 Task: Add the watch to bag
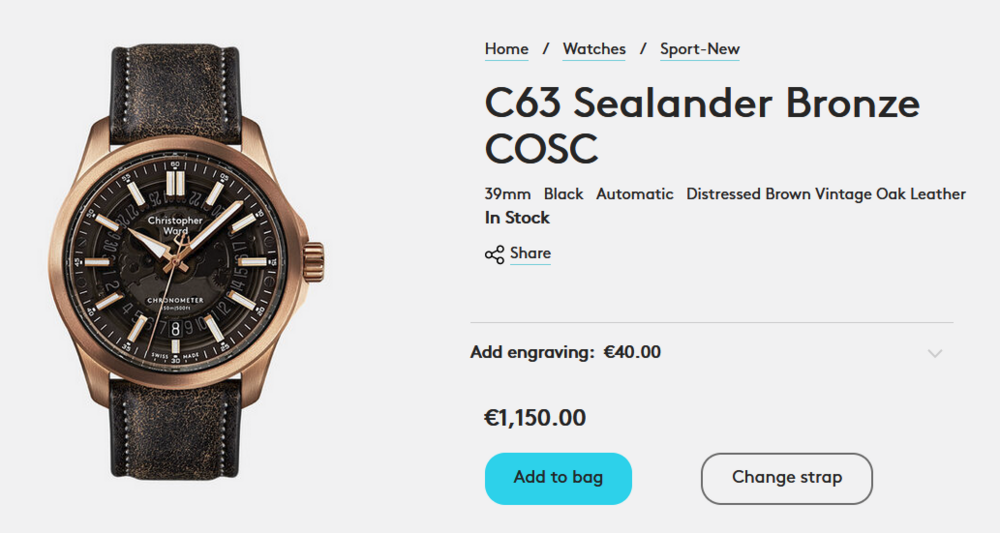click(x=558, y=478)
